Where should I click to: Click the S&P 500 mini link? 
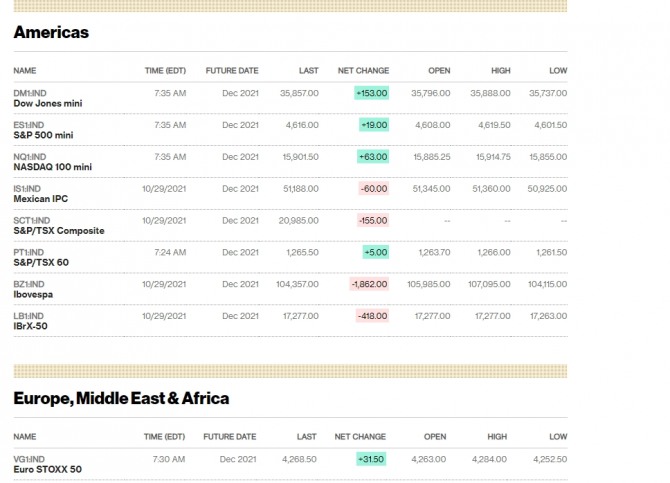tap(44, 135)
